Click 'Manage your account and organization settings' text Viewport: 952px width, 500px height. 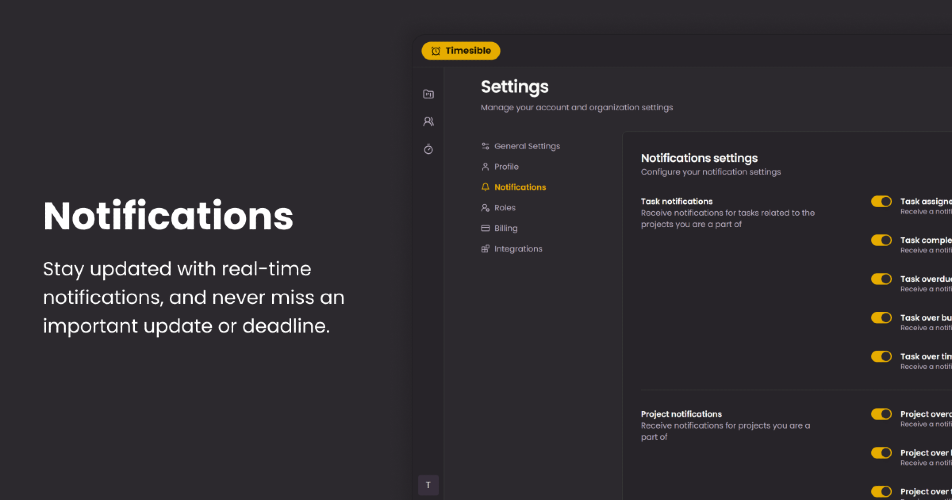click(577, 107)
